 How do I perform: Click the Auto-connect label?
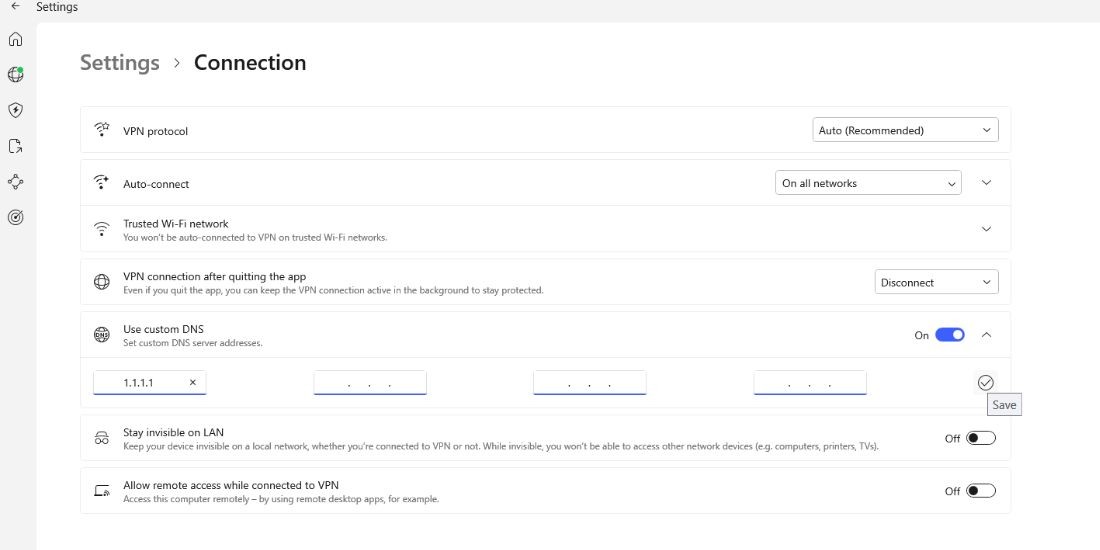pyautogui.click(x=156, y=184)
